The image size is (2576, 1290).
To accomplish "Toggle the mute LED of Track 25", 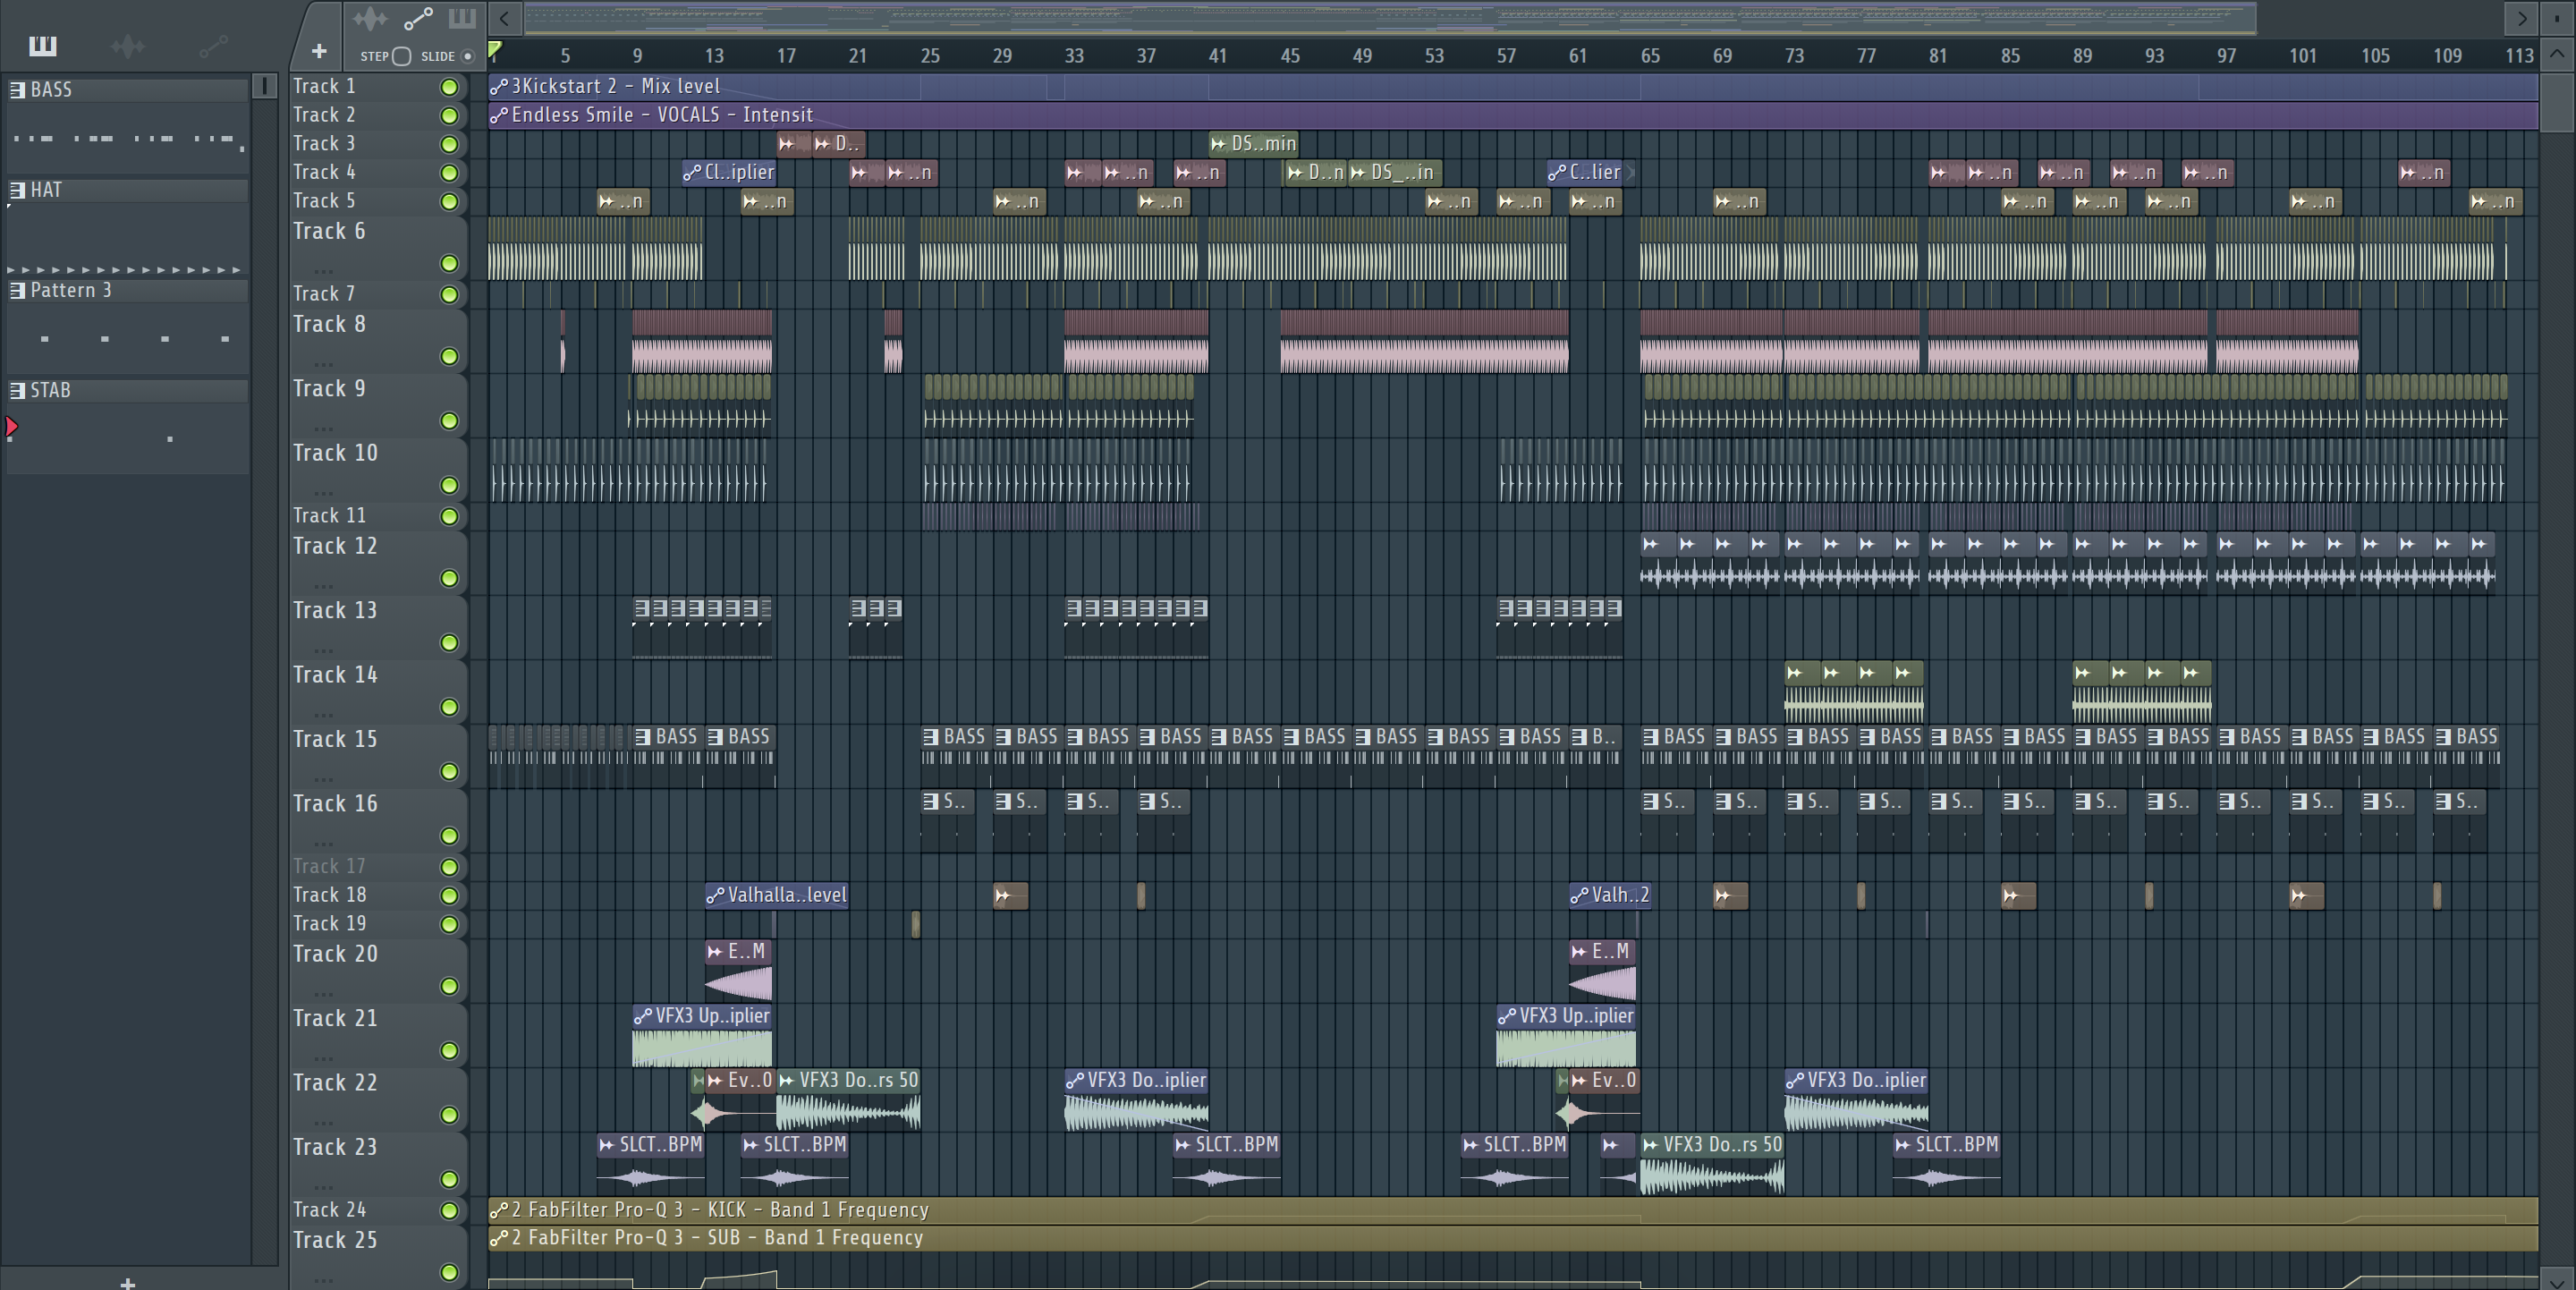I will tap(450, 1272).
